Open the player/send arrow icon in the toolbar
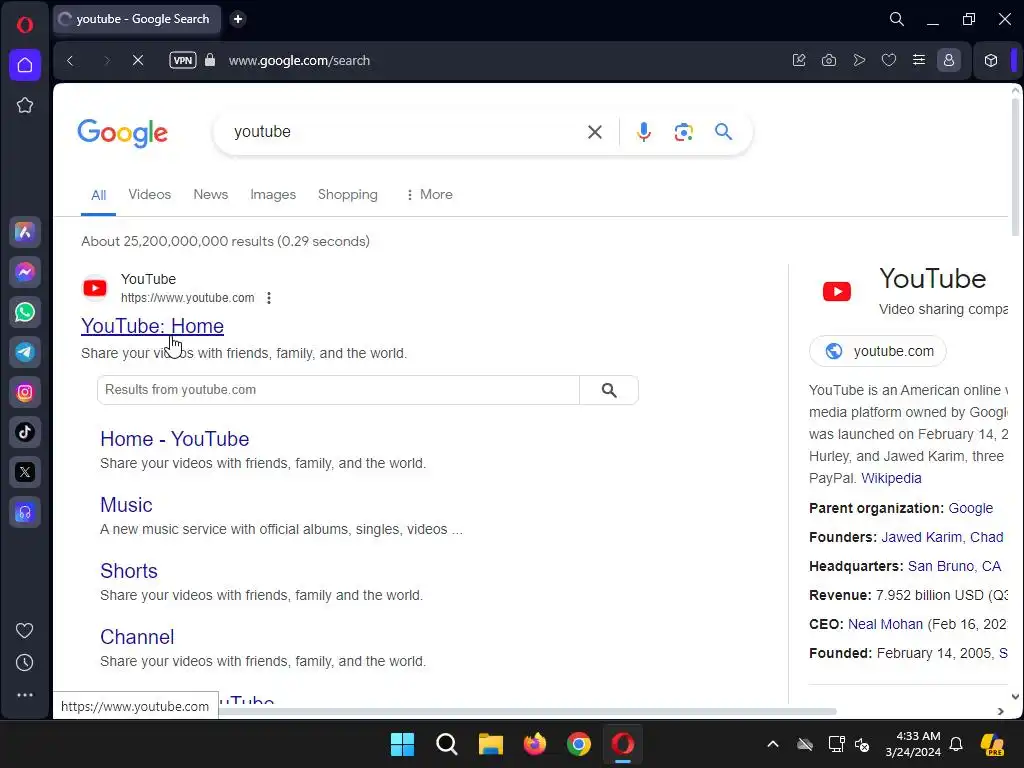Viewport: 1024px width, 768px height. coord(859,60)
